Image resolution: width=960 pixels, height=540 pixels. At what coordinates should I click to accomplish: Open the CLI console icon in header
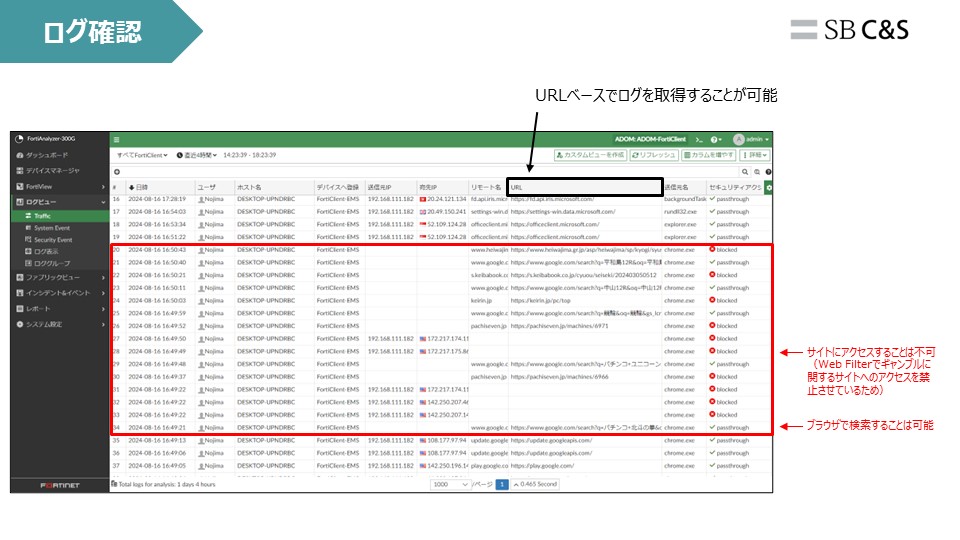click(x=699, y=140)
